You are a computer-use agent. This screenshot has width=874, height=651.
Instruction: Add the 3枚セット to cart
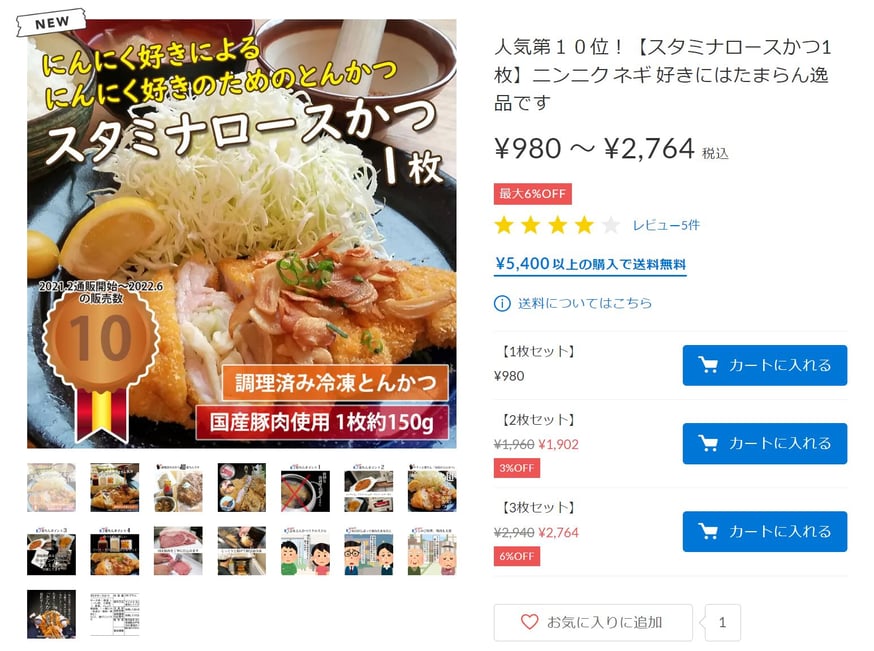(x=765, y=531)
